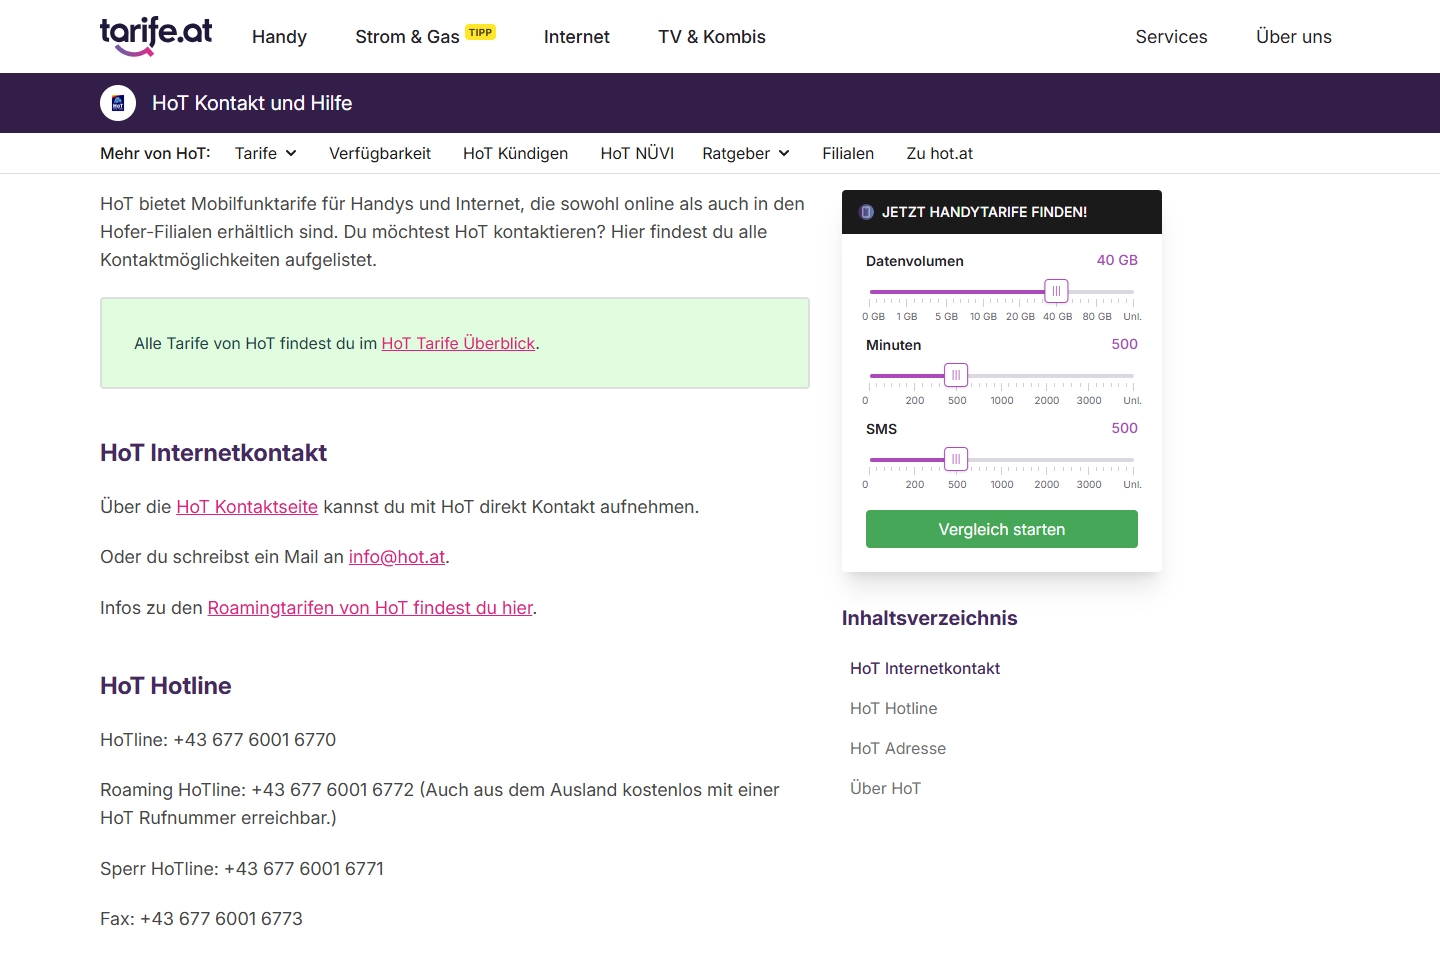Screen dimensions: 1440x960
Task: Open the Internet menu
Action: 576,37
